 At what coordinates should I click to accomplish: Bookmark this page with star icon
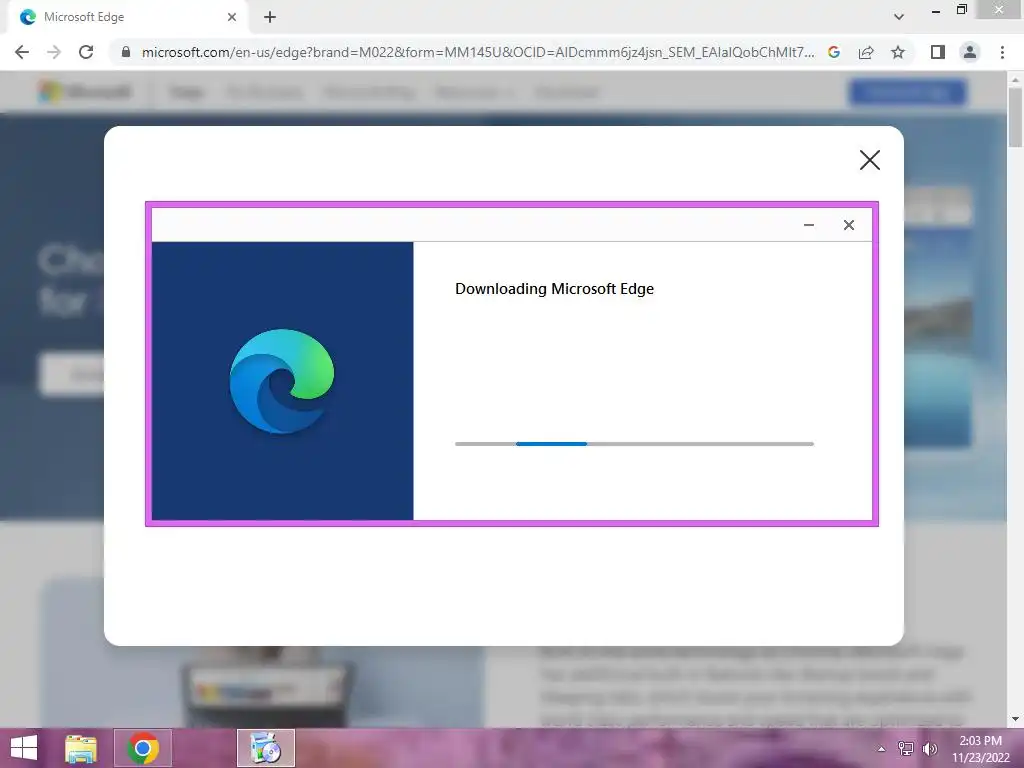click(898, 52)
